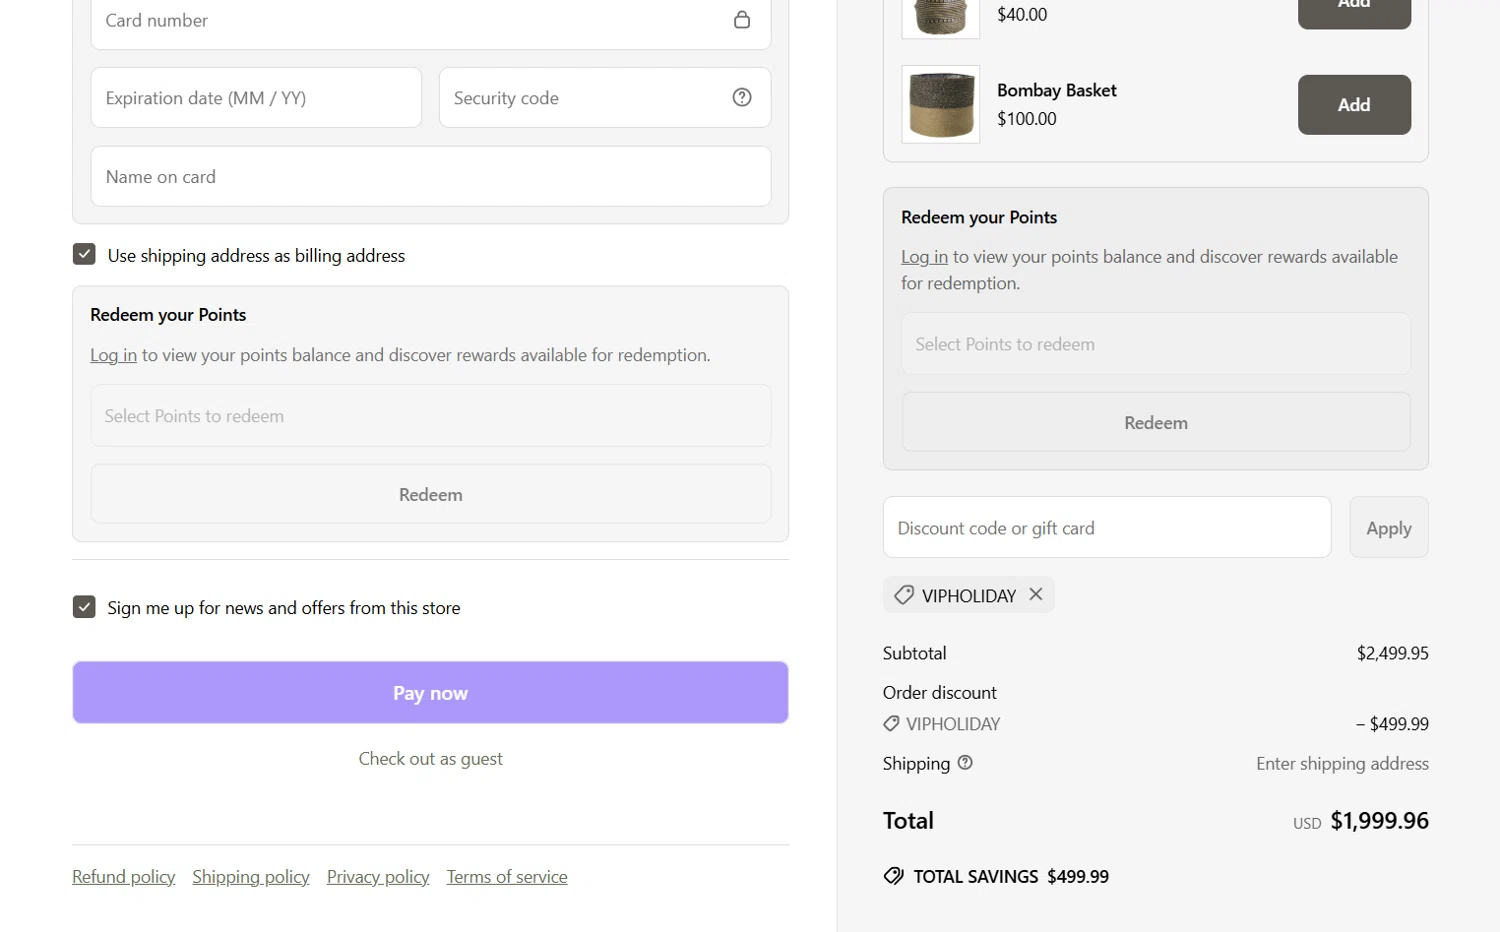This screenshot has height=932, width=1500.
Task: Open right sidebar Select Points to redeem dropdown
Action: (1155, 344)
